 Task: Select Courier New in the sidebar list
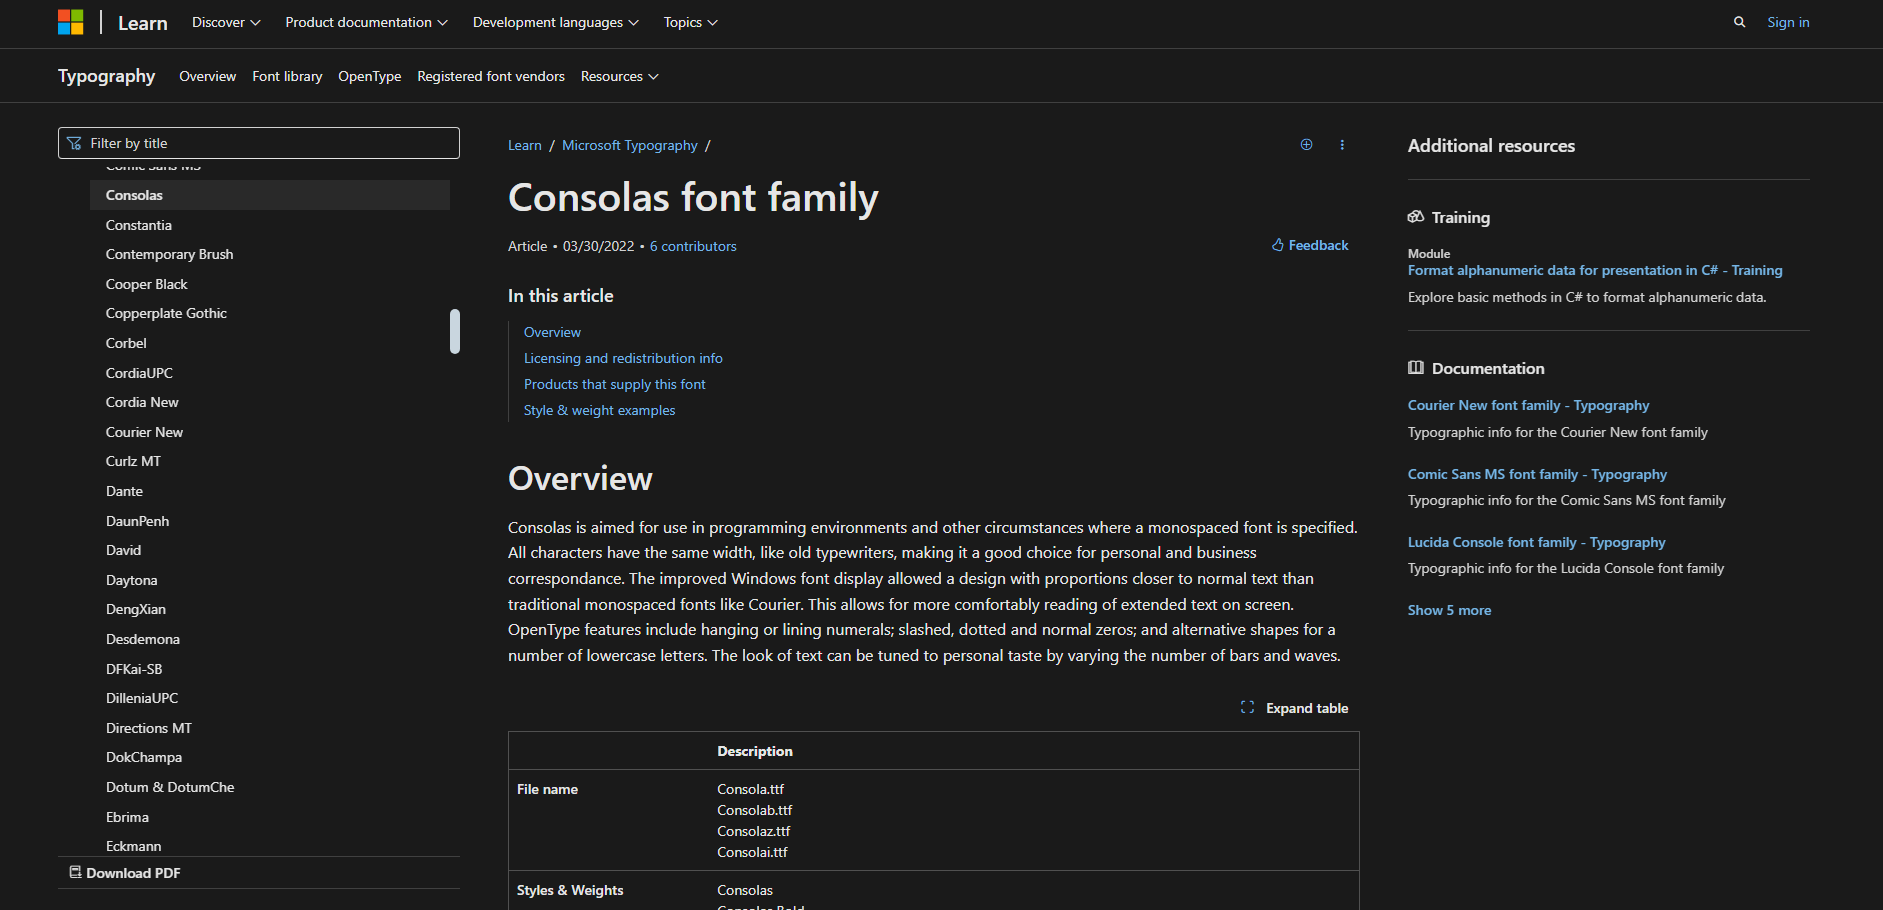pyautogui.click(x=144, y=431)
